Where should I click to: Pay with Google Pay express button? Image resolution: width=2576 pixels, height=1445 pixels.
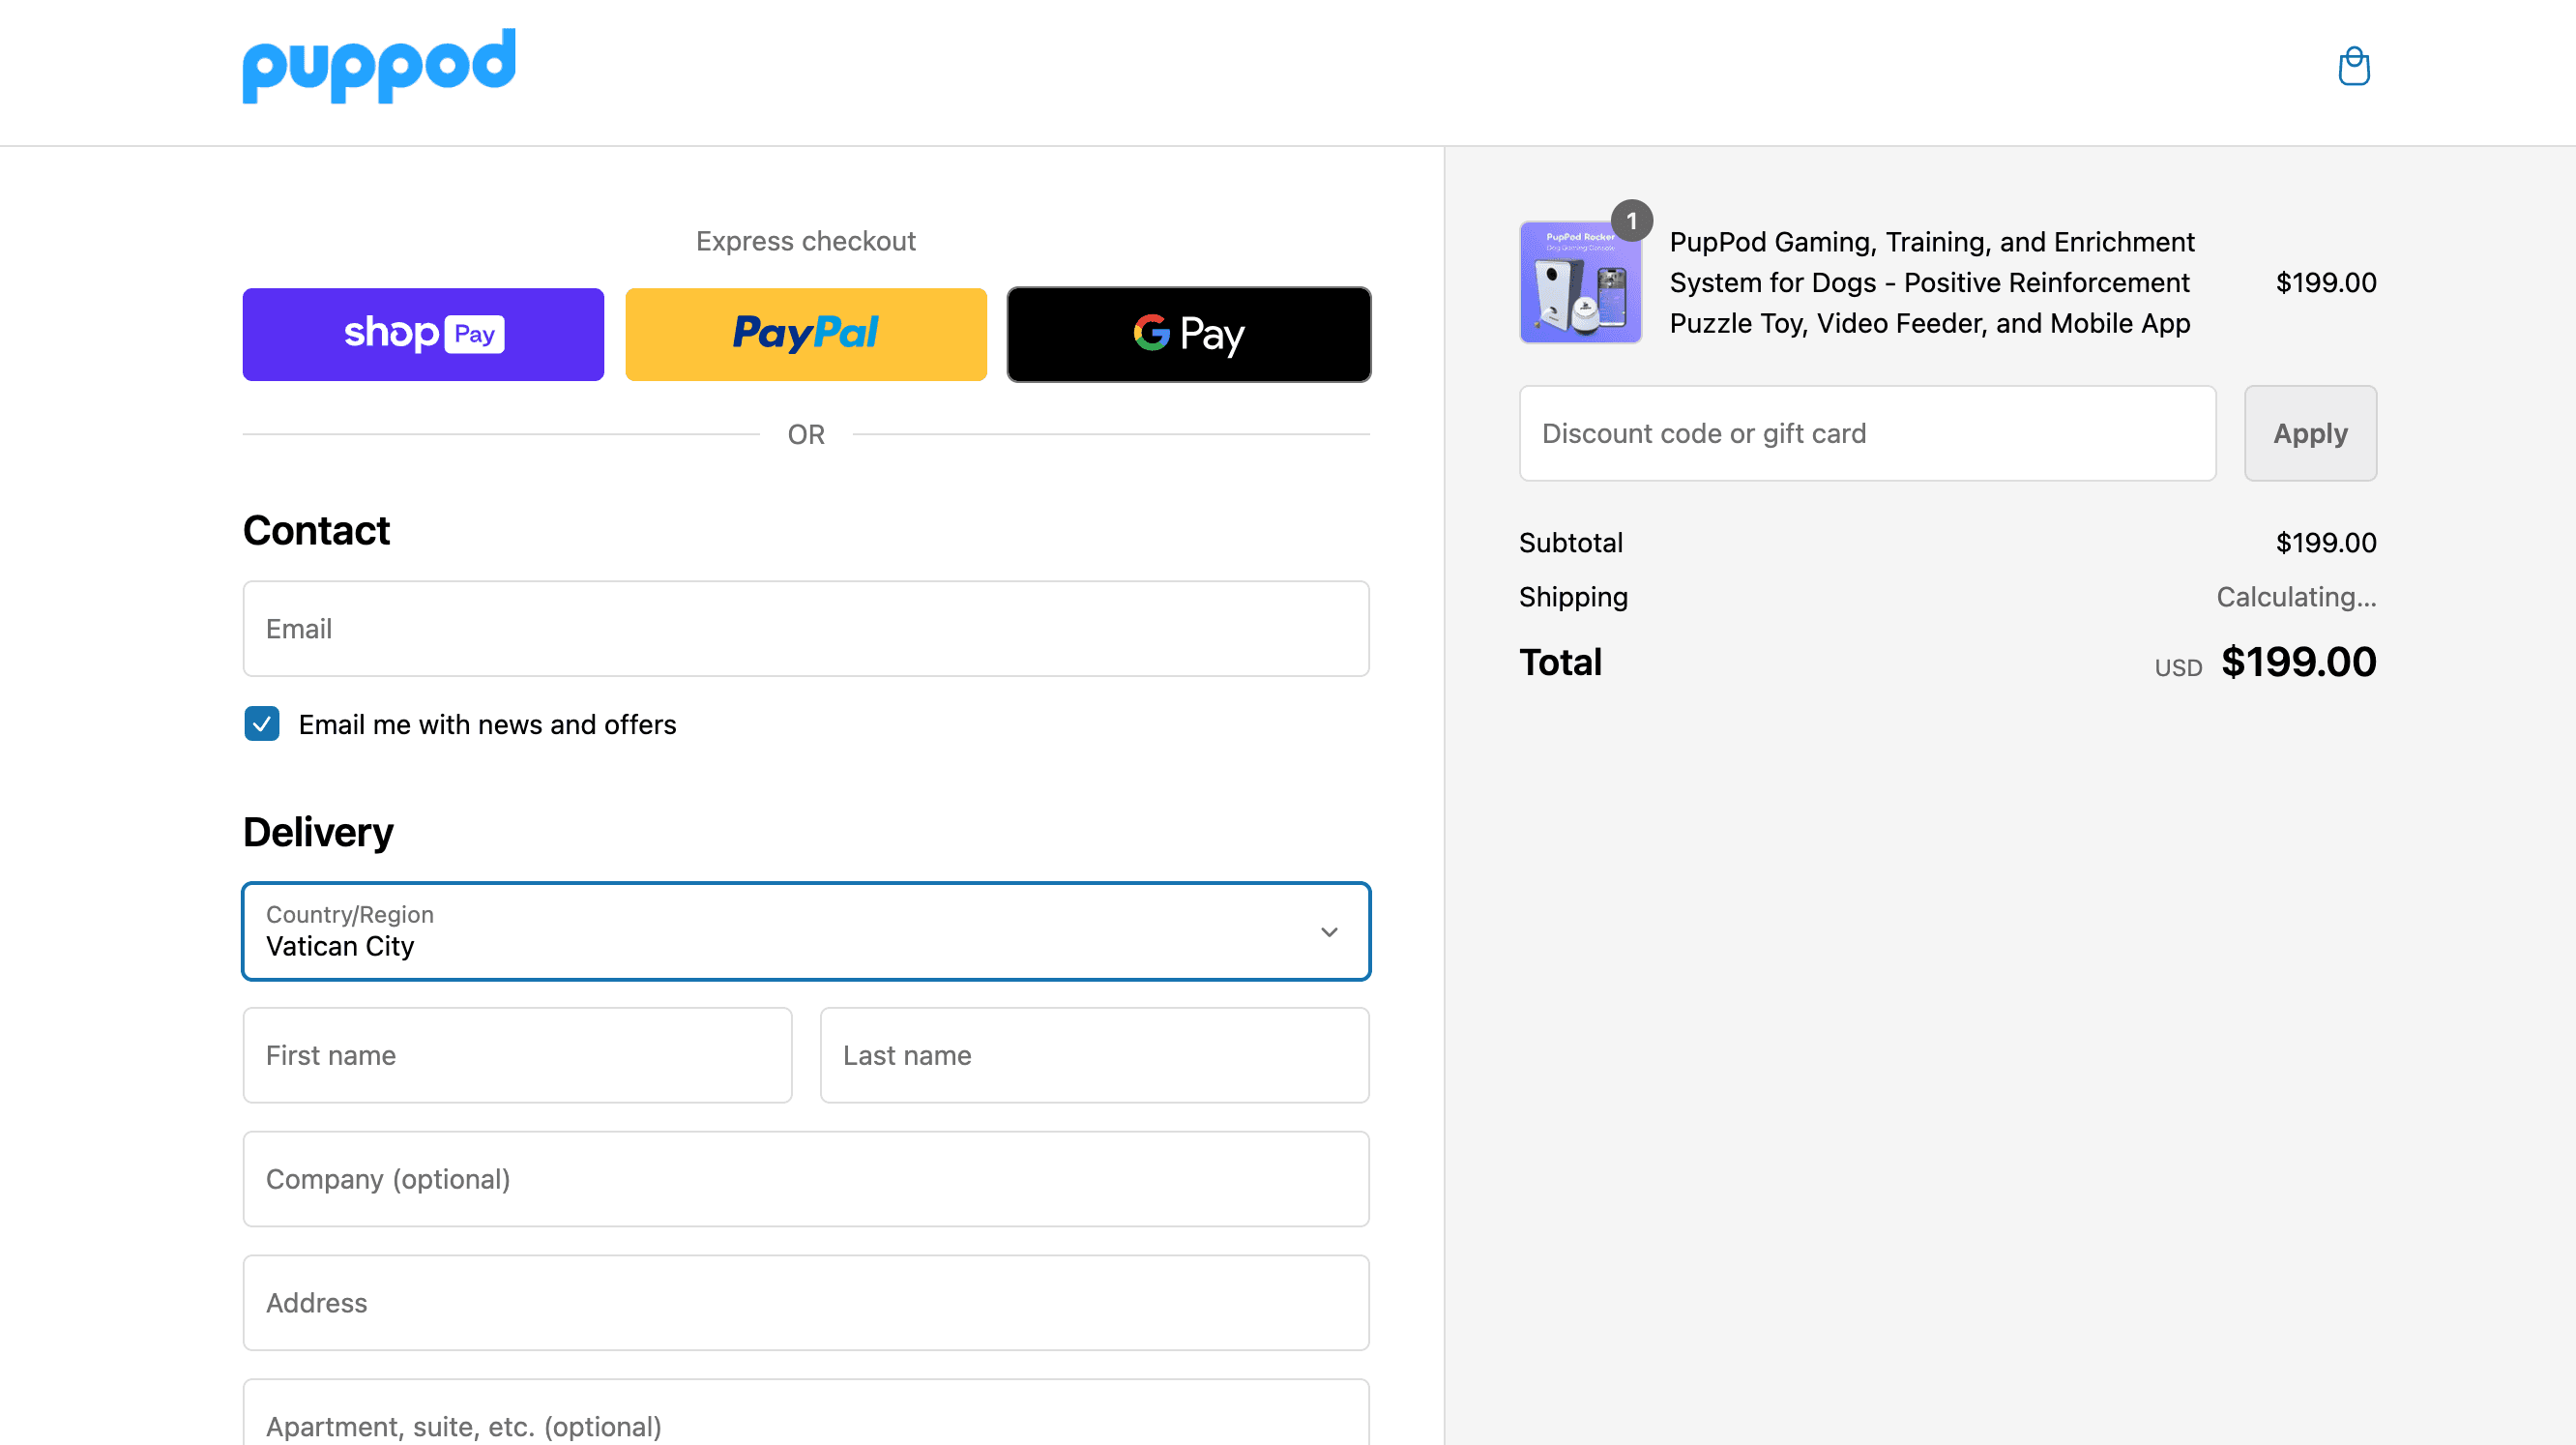click(1189, 334)
